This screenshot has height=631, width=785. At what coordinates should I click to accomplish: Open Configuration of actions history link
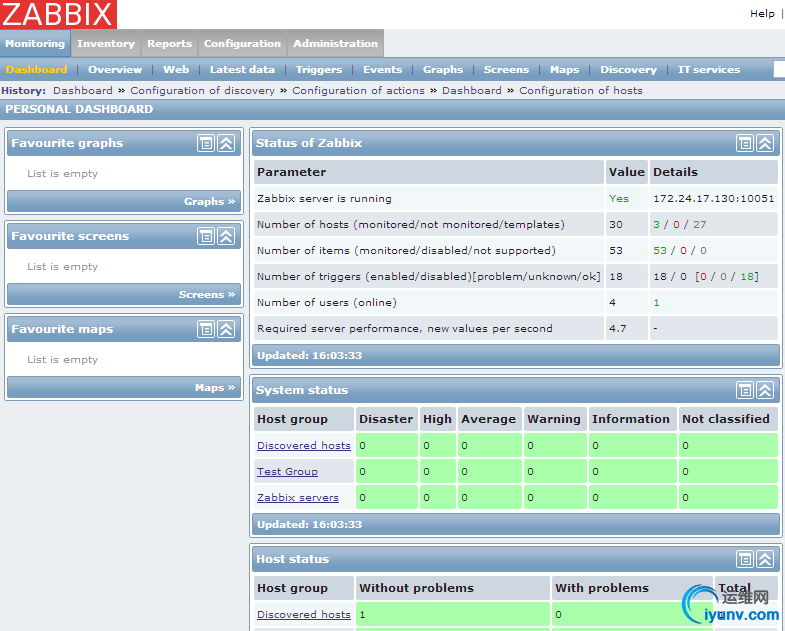pyautogui.click(x=358, y=91)
